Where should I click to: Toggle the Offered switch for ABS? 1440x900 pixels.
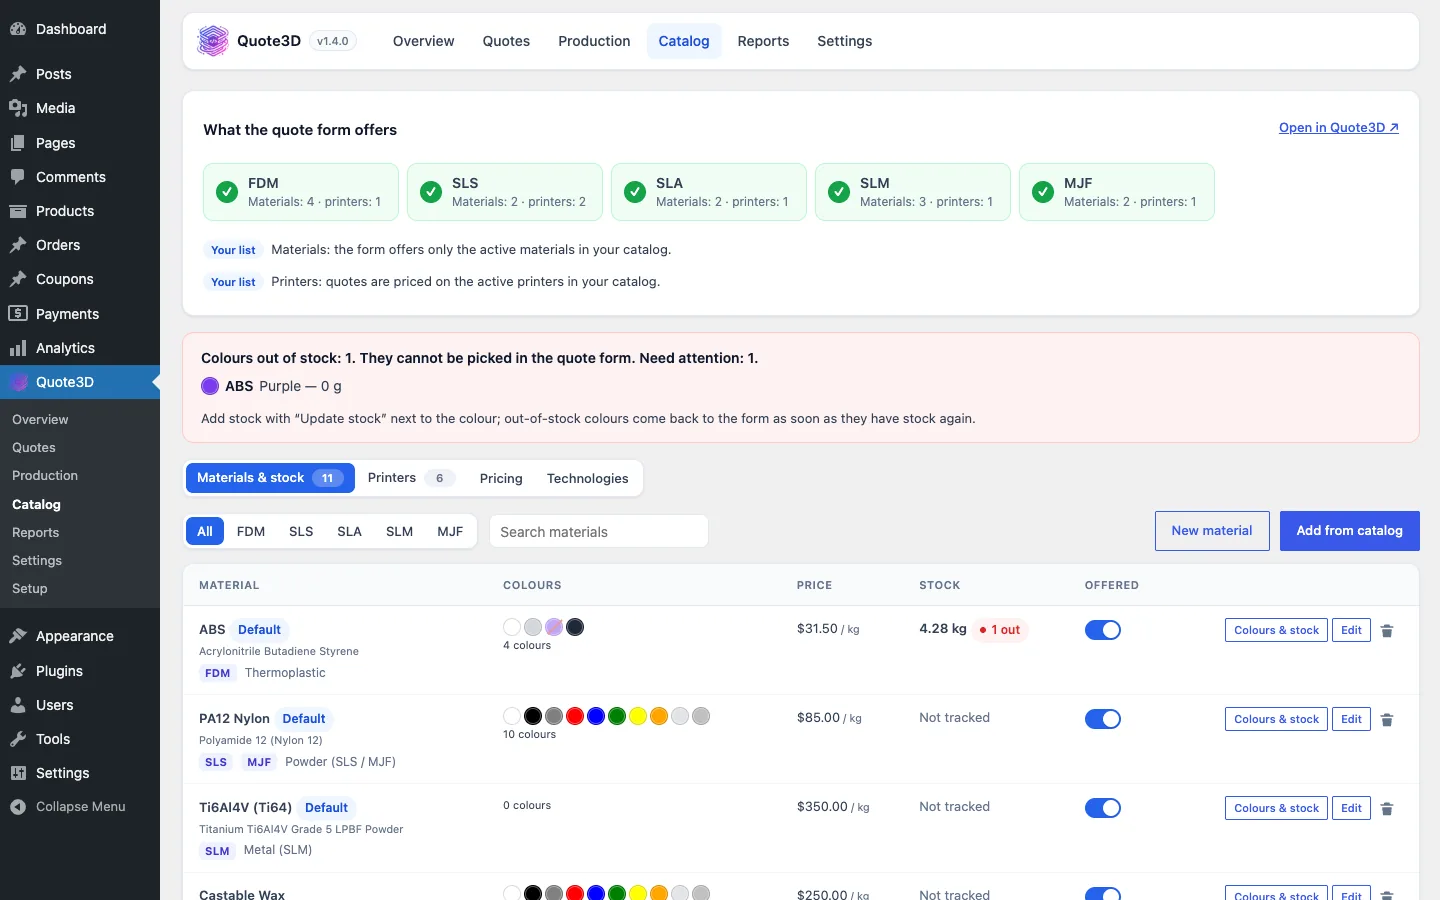(x=1103, y=630)
